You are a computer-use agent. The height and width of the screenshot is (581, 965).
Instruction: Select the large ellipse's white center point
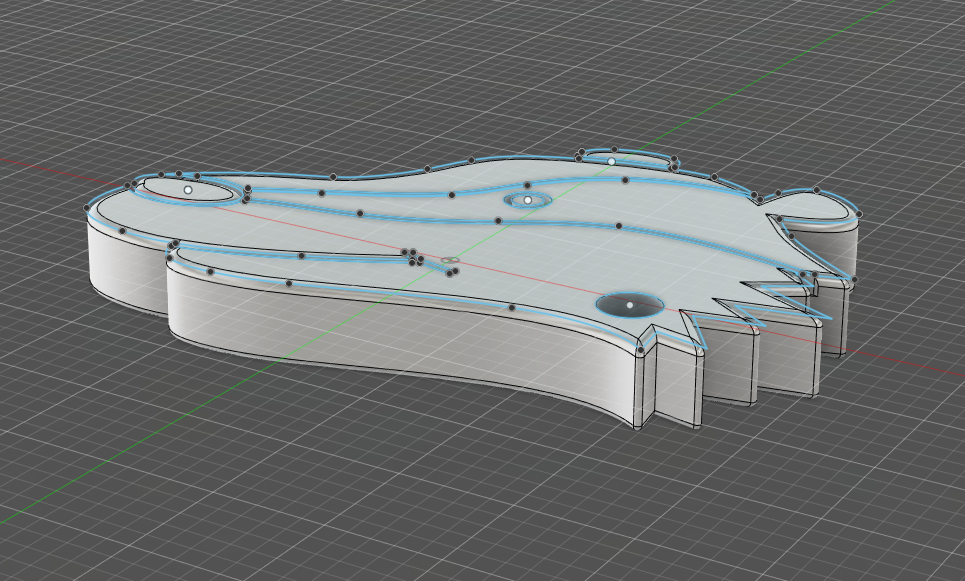tap(188, 190)
